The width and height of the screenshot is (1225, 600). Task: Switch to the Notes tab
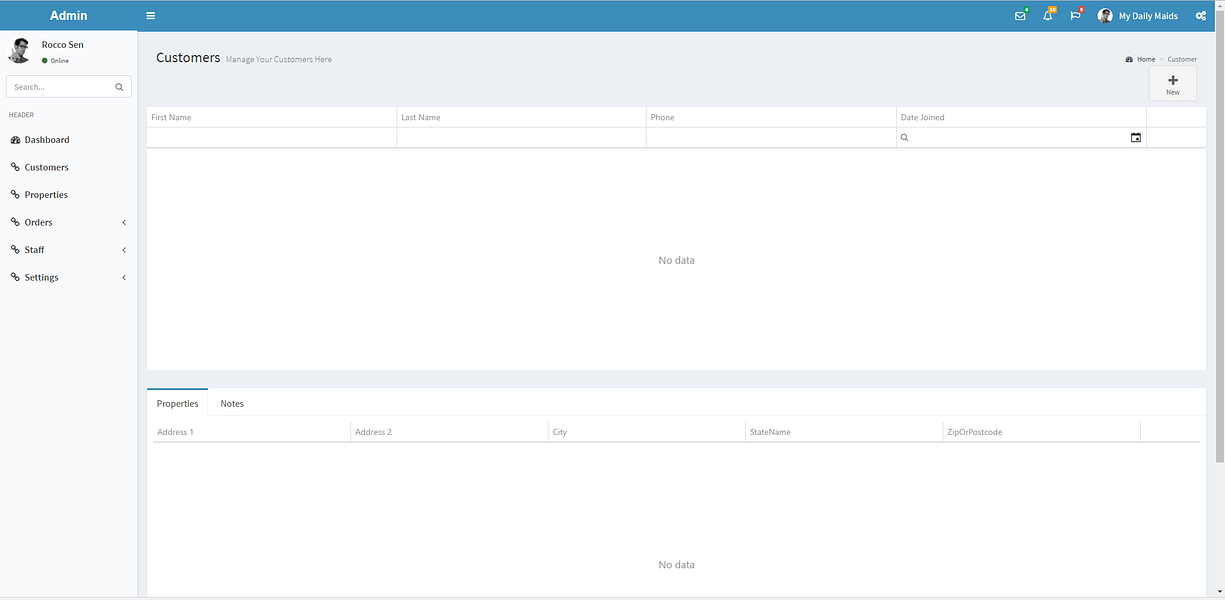point(232,403)
